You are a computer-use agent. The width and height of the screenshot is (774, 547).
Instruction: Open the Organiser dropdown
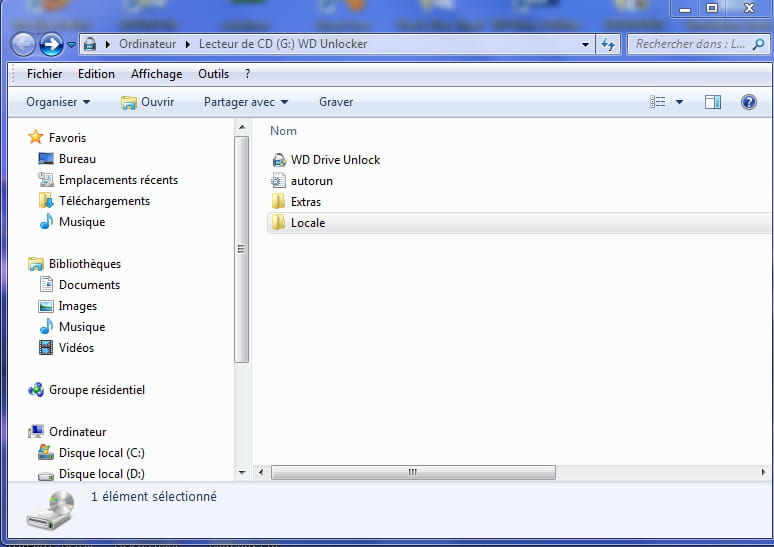(58, 102)
